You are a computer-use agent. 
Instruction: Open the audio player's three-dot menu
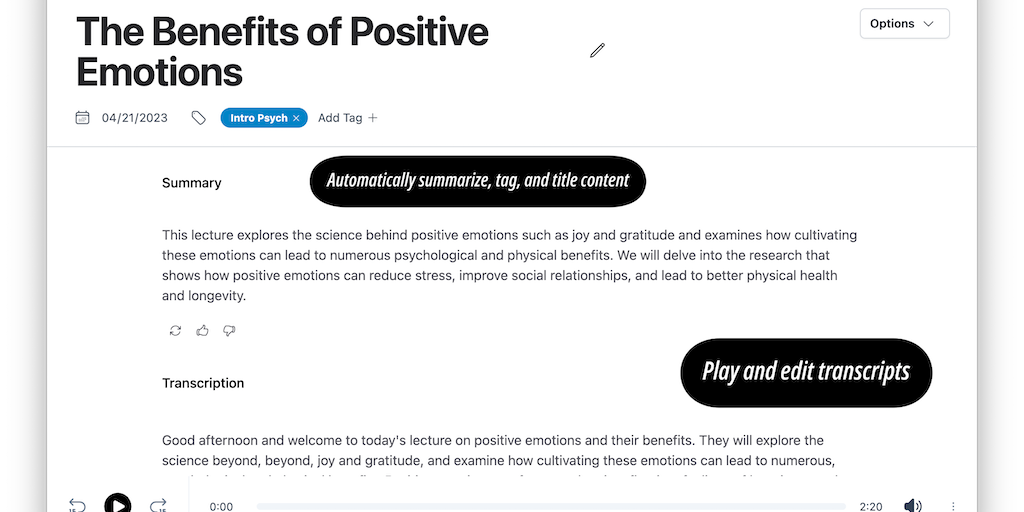[953, 506]
